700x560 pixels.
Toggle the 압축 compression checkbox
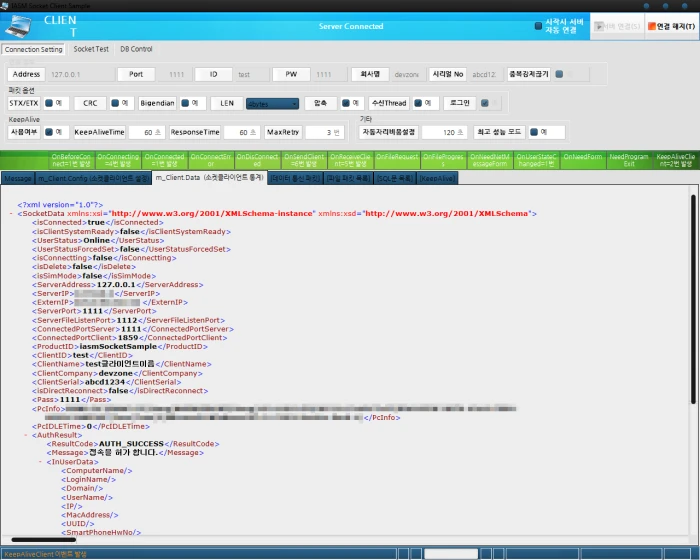(x=346, y=103)
